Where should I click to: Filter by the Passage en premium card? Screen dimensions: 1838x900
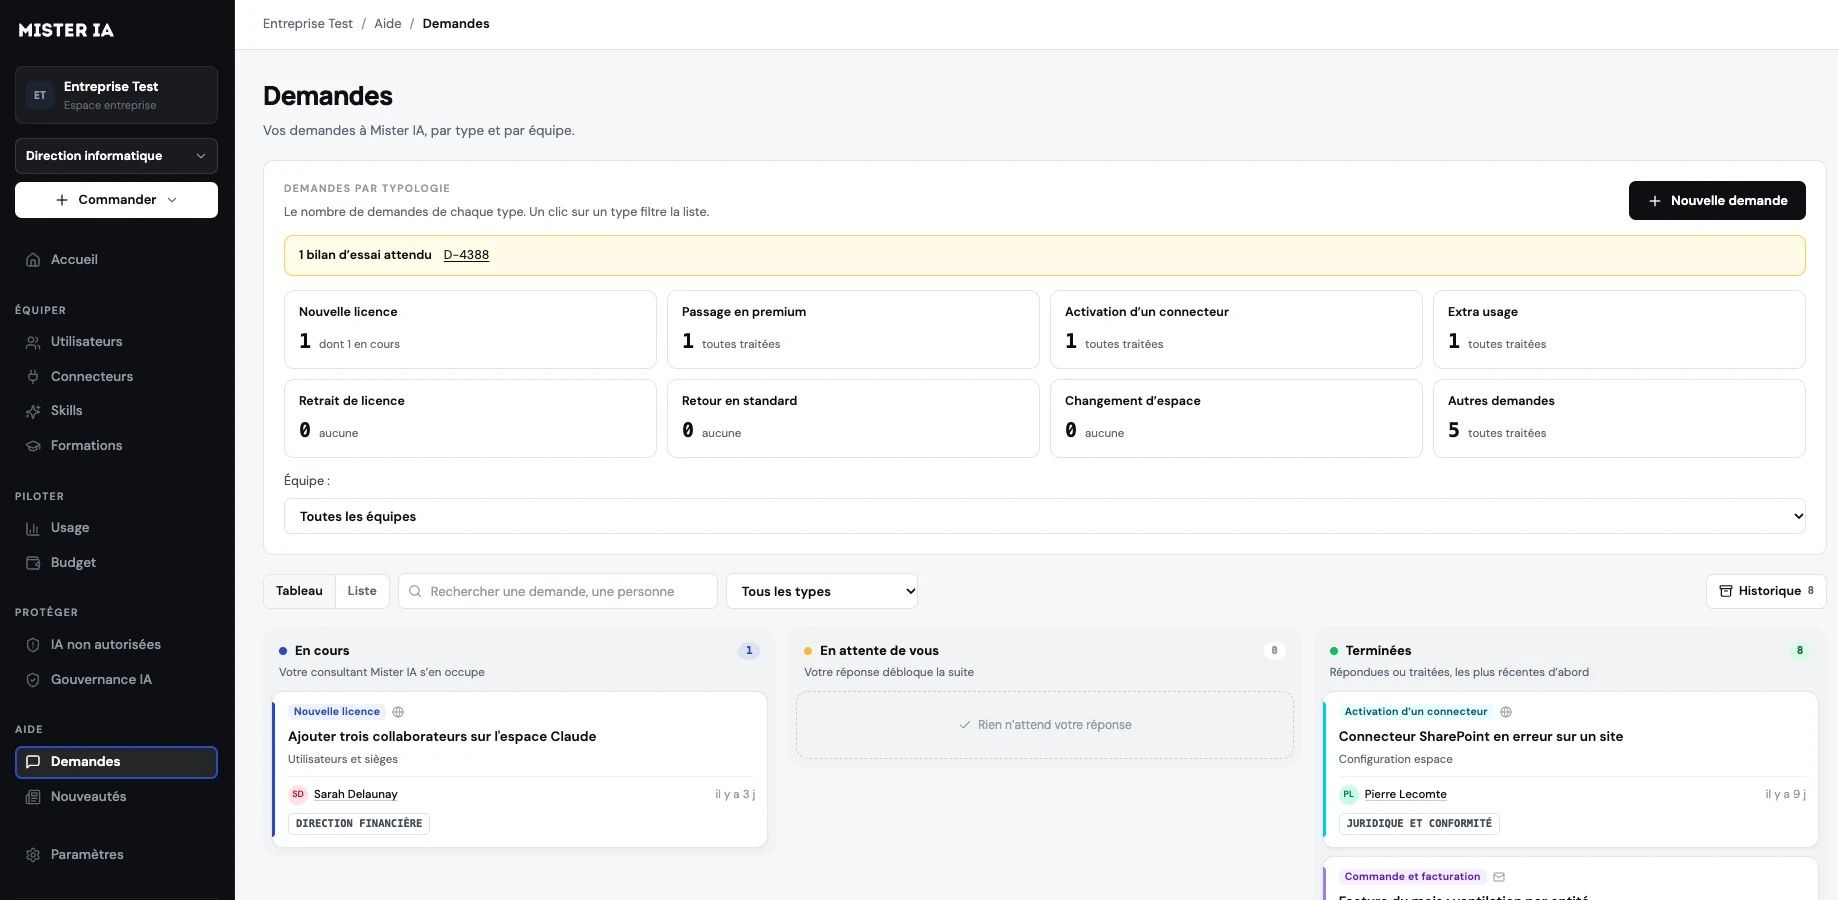(x=853, y=329)
